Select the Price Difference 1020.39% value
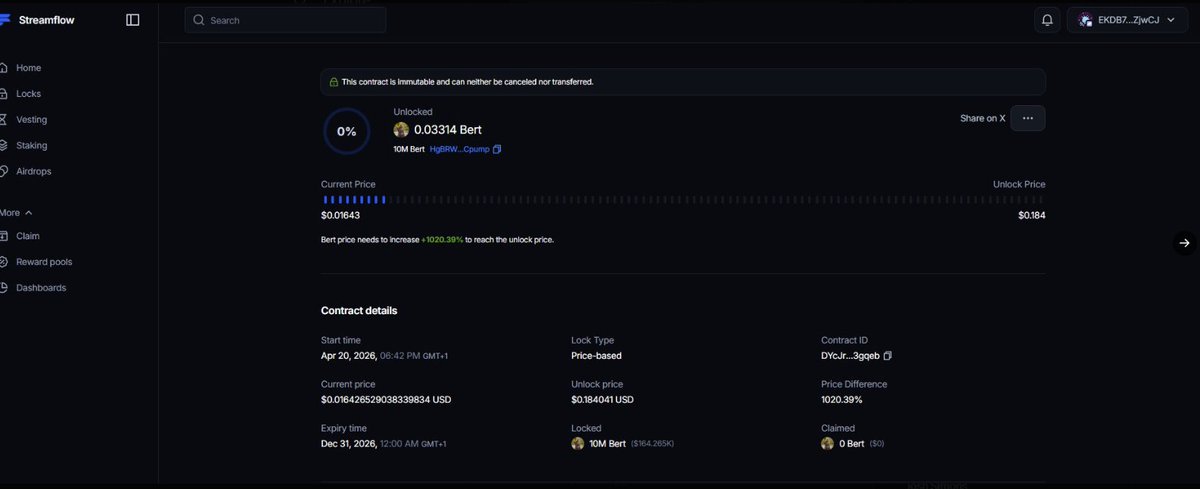This screenshot has width=1200, height=489. (x=841, y=400)
